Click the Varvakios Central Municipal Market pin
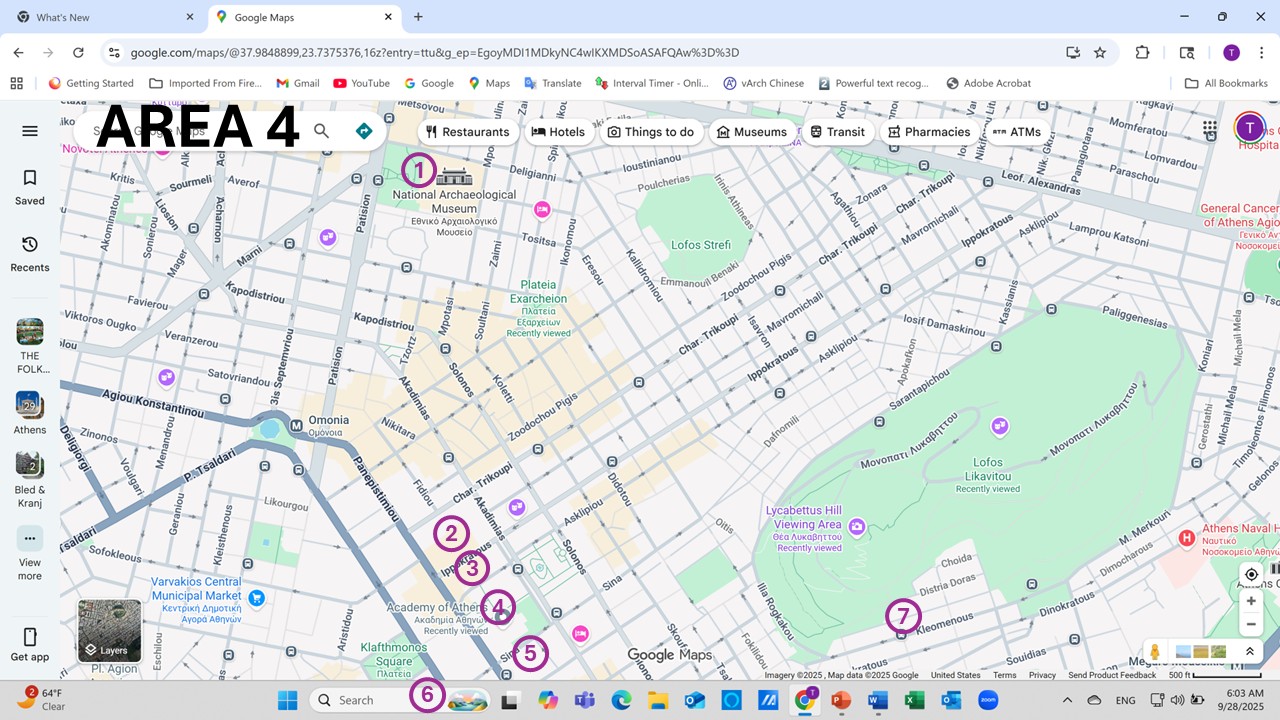This screenshot has height=720, width=1280. coord(257,598)
